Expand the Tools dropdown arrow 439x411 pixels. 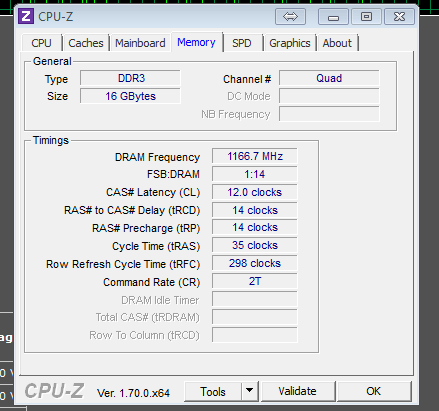coord(250,391)
